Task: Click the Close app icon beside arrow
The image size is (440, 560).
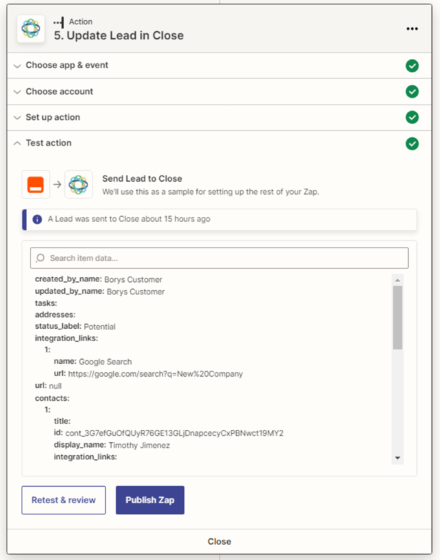Action: click(x=79, y=185)
